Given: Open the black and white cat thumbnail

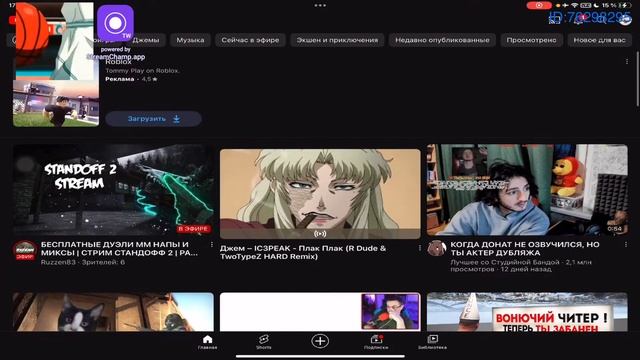Looking at the screenshot, I should click(113, 311).
